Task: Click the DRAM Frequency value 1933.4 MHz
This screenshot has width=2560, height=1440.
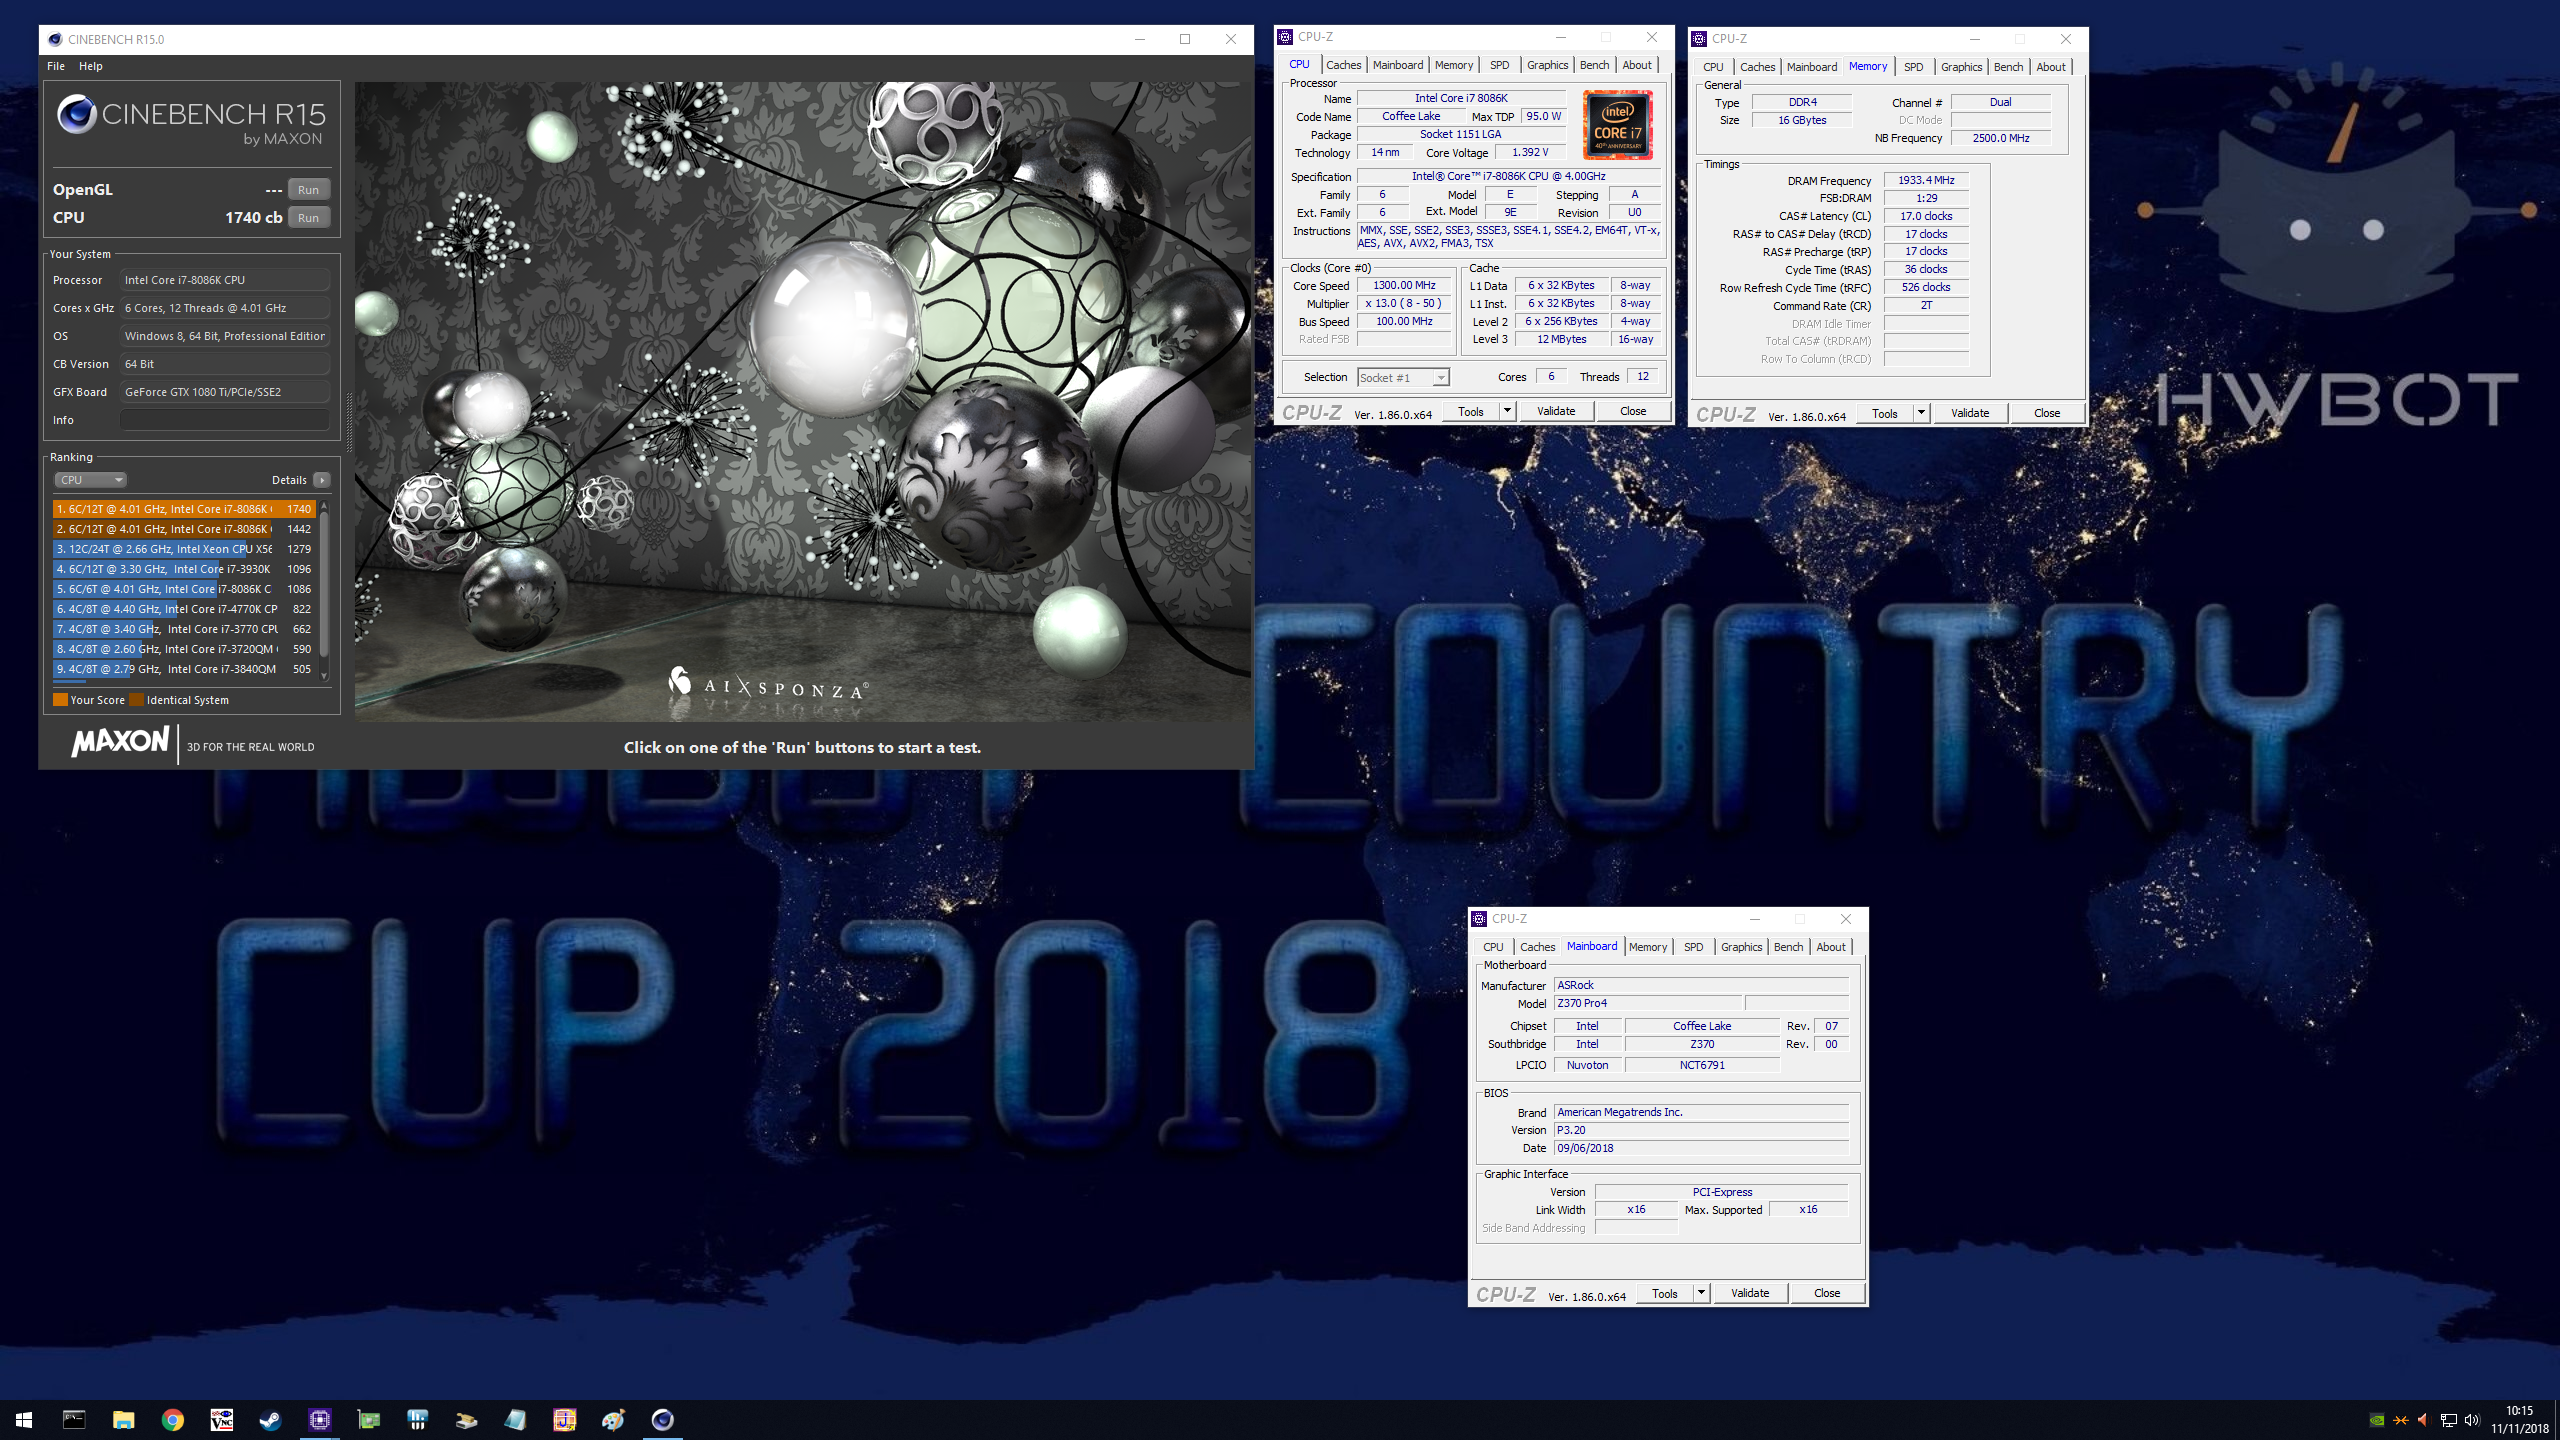Action: (1926, 180)
